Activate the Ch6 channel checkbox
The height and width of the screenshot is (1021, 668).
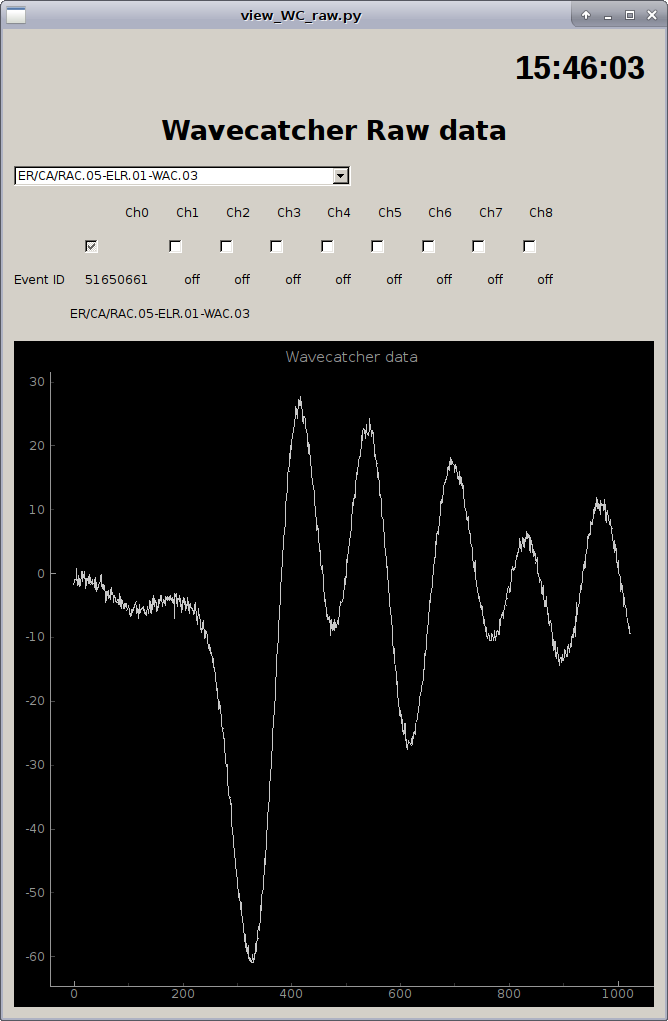click(x=429, y=246)
